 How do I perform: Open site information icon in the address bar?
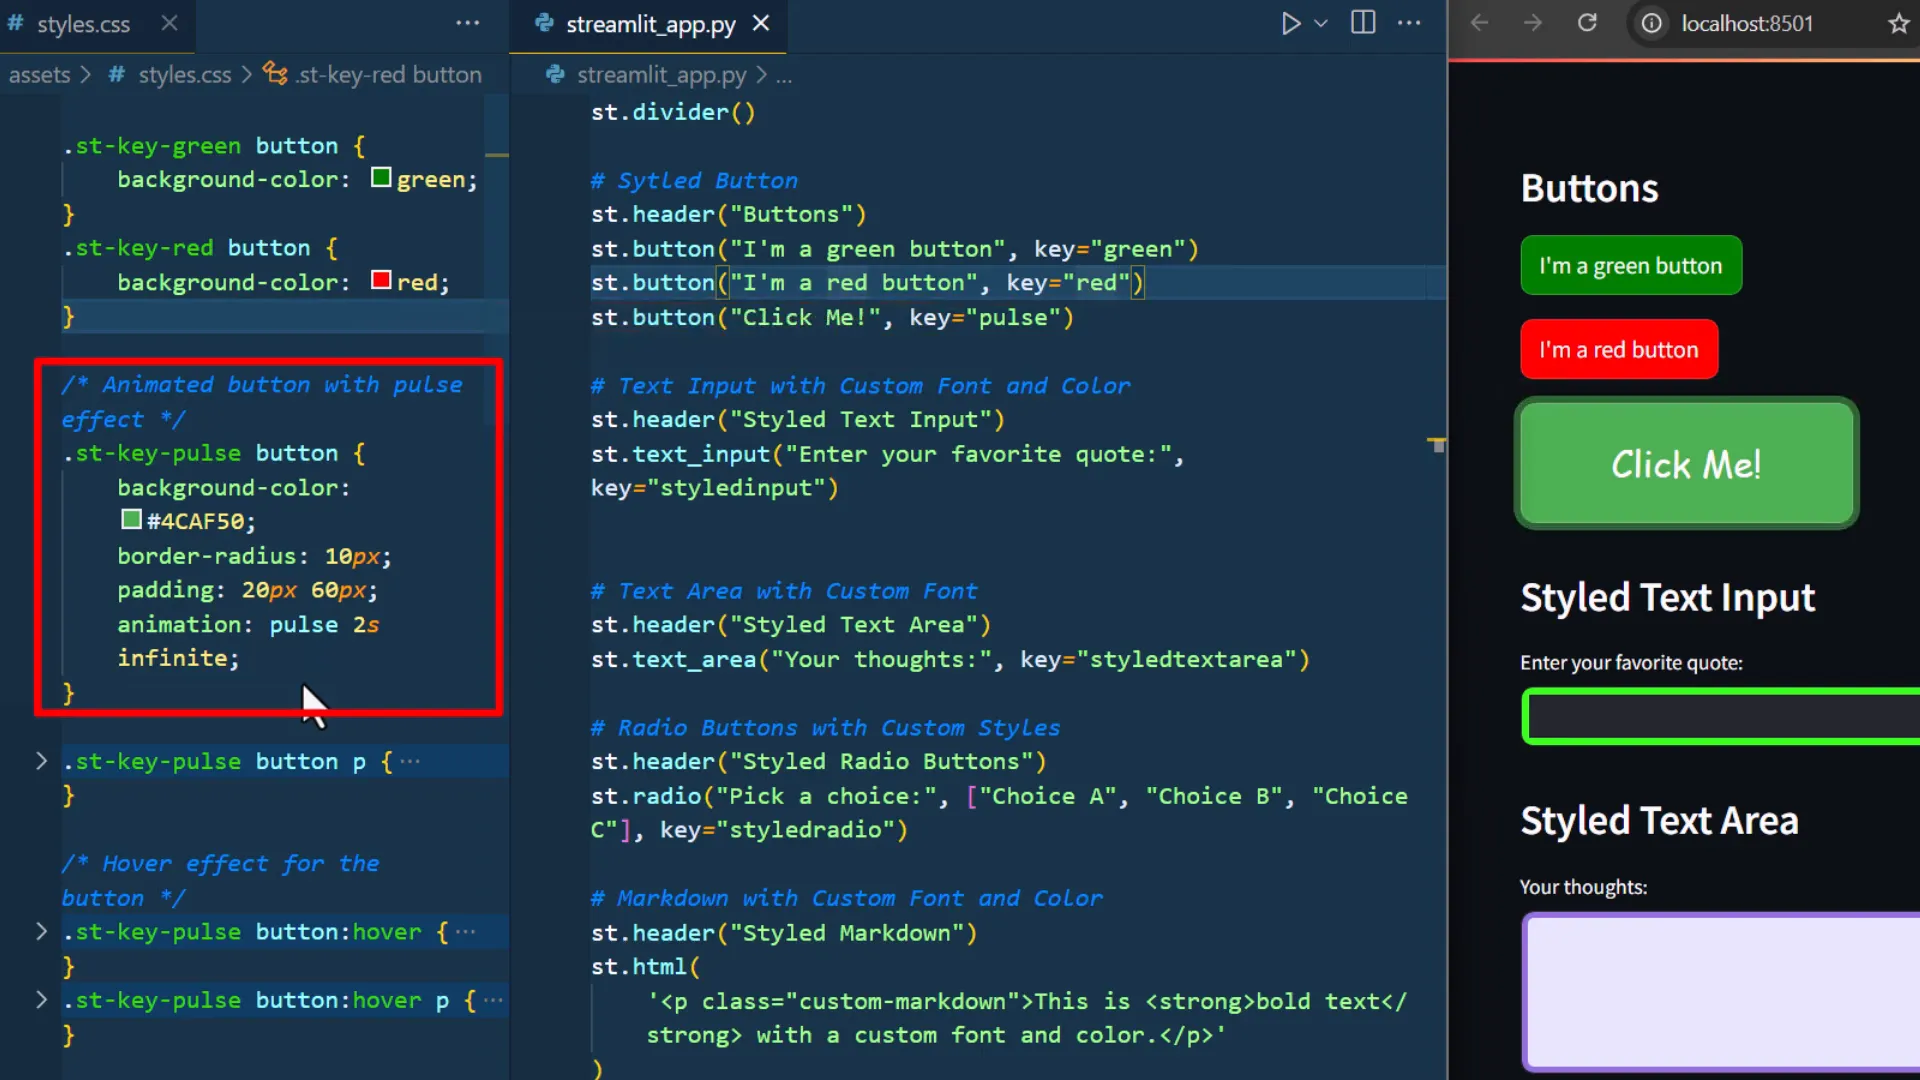pyautogui.click(x=1650, y=24)
